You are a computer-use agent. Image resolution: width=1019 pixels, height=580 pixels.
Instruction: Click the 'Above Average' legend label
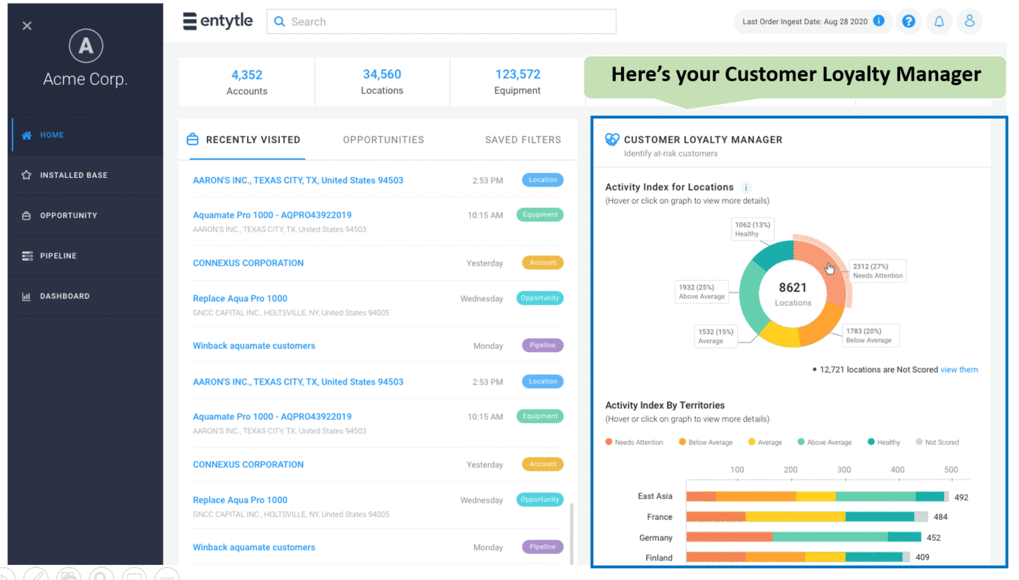click(829, 442)
